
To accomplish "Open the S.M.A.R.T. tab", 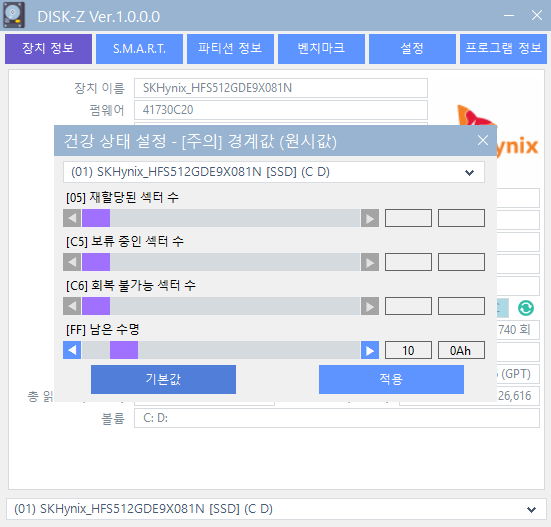I will click(x=140, y=48).
